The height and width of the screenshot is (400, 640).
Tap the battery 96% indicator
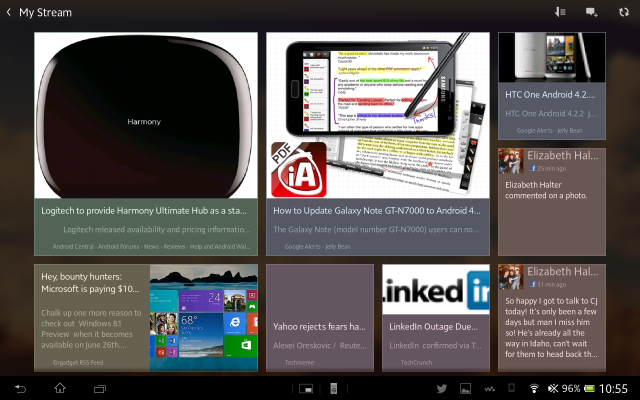[x=578, y=388]
